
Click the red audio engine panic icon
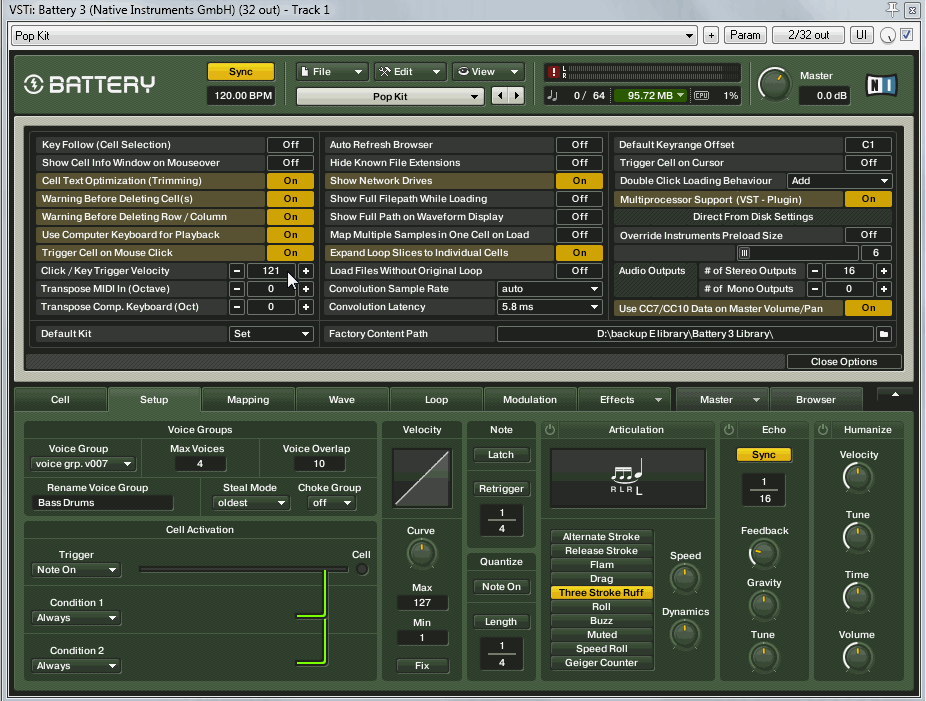pyautogui.click(x=553, y=72)
